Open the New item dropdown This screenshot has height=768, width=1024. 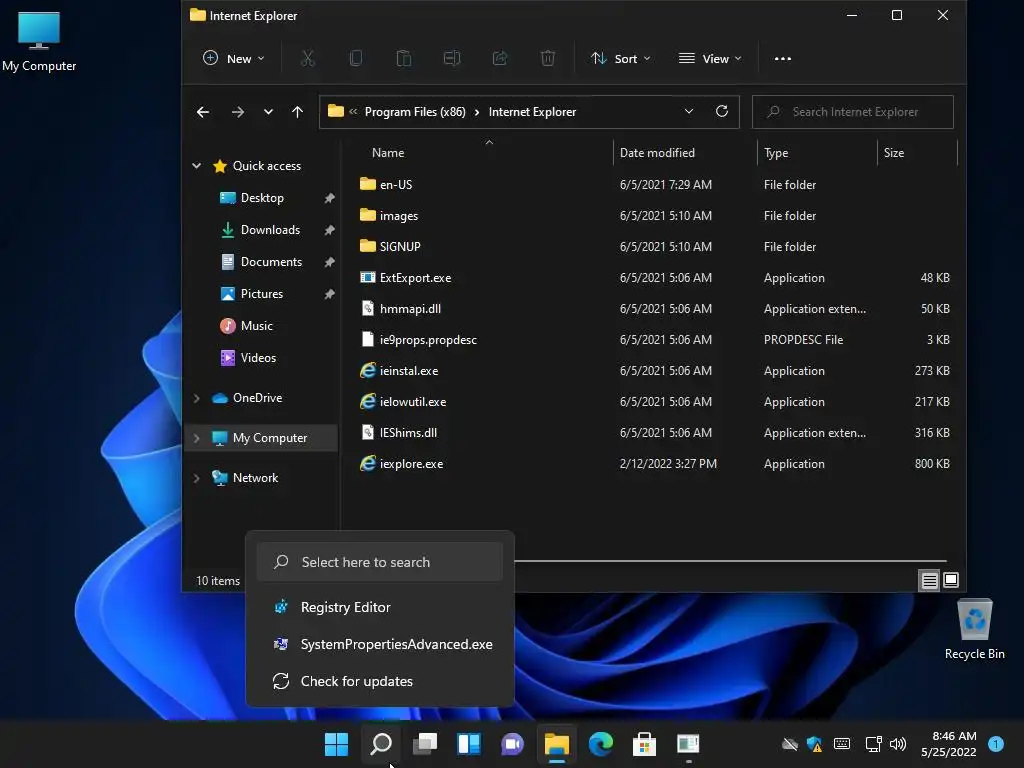[x=234, y=59]
